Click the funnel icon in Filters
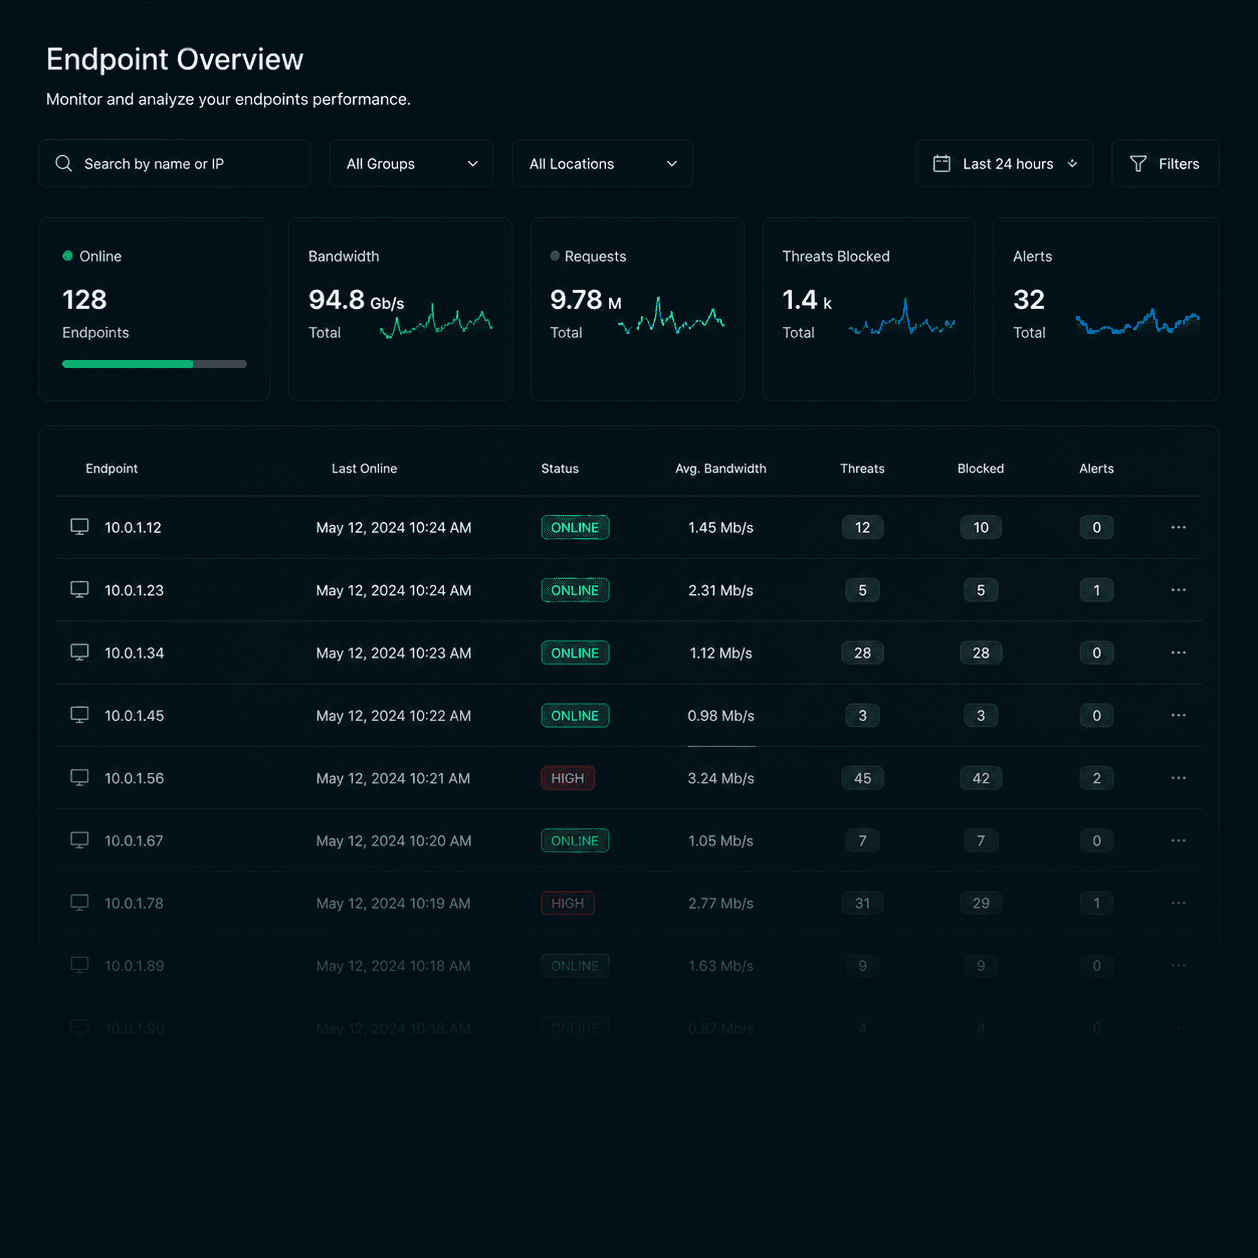Viewport: 1258px width, 1258px height. point(1138,163)
